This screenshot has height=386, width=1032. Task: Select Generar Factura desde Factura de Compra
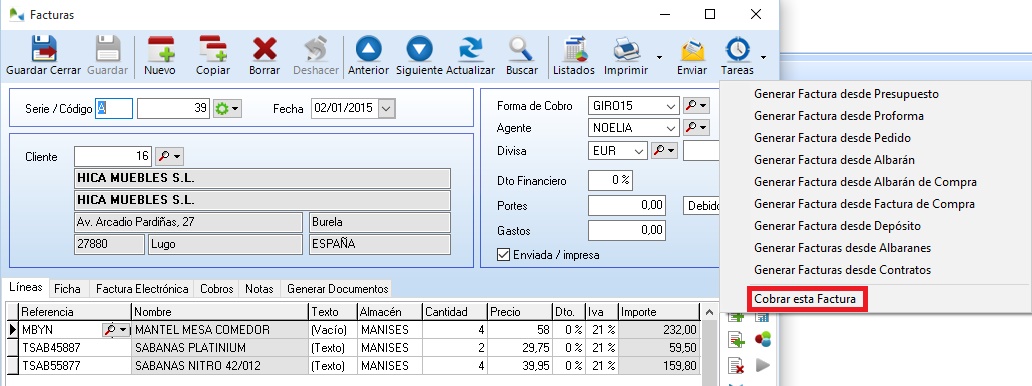864,204
